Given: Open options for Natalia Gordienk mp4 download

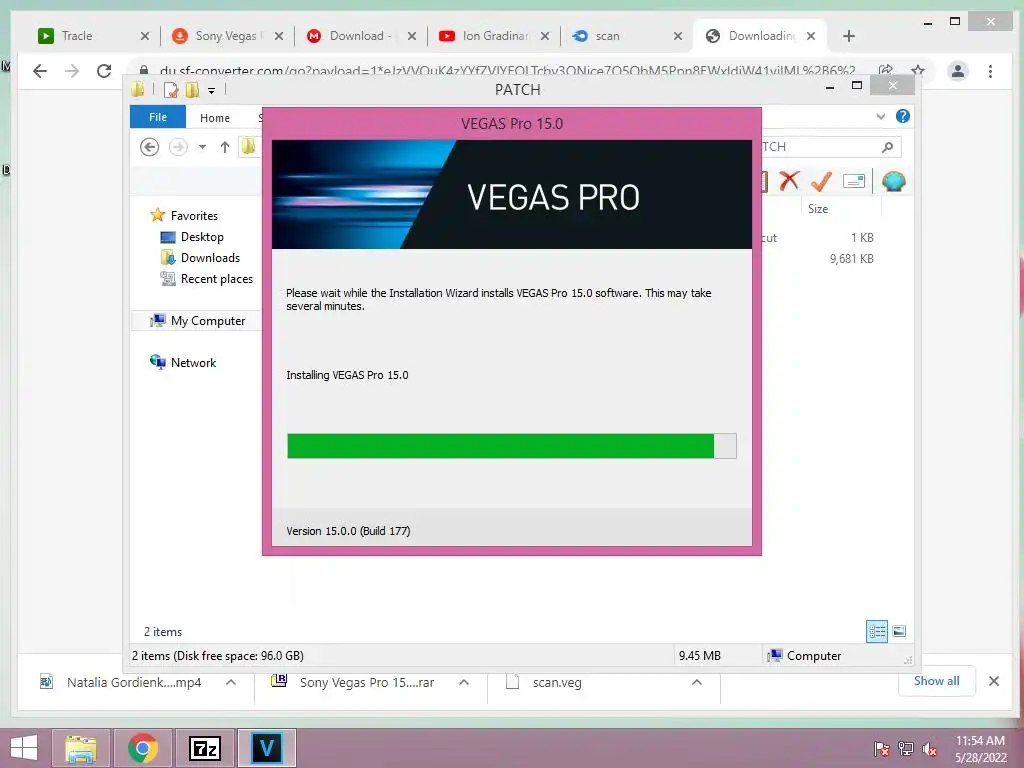Looking at the screenshot, I should pos(231,682).
